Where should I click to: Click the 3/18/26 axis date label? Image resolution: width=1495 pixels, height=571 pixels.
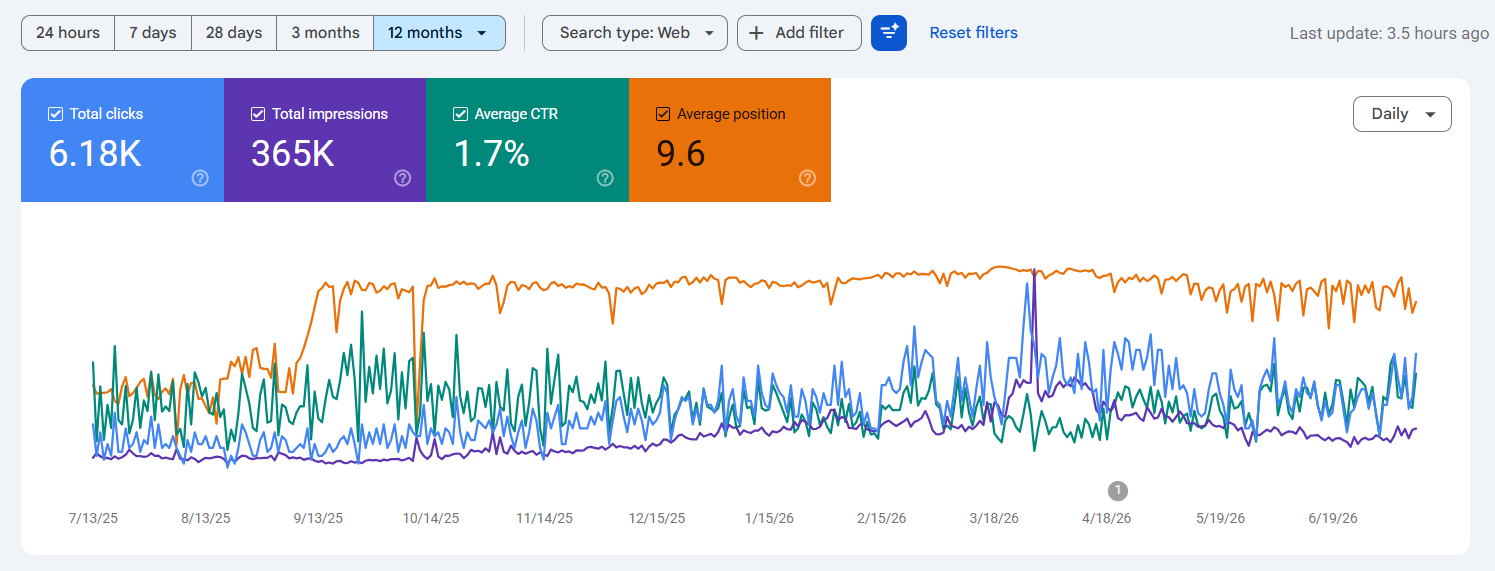[x=994, y=518]
